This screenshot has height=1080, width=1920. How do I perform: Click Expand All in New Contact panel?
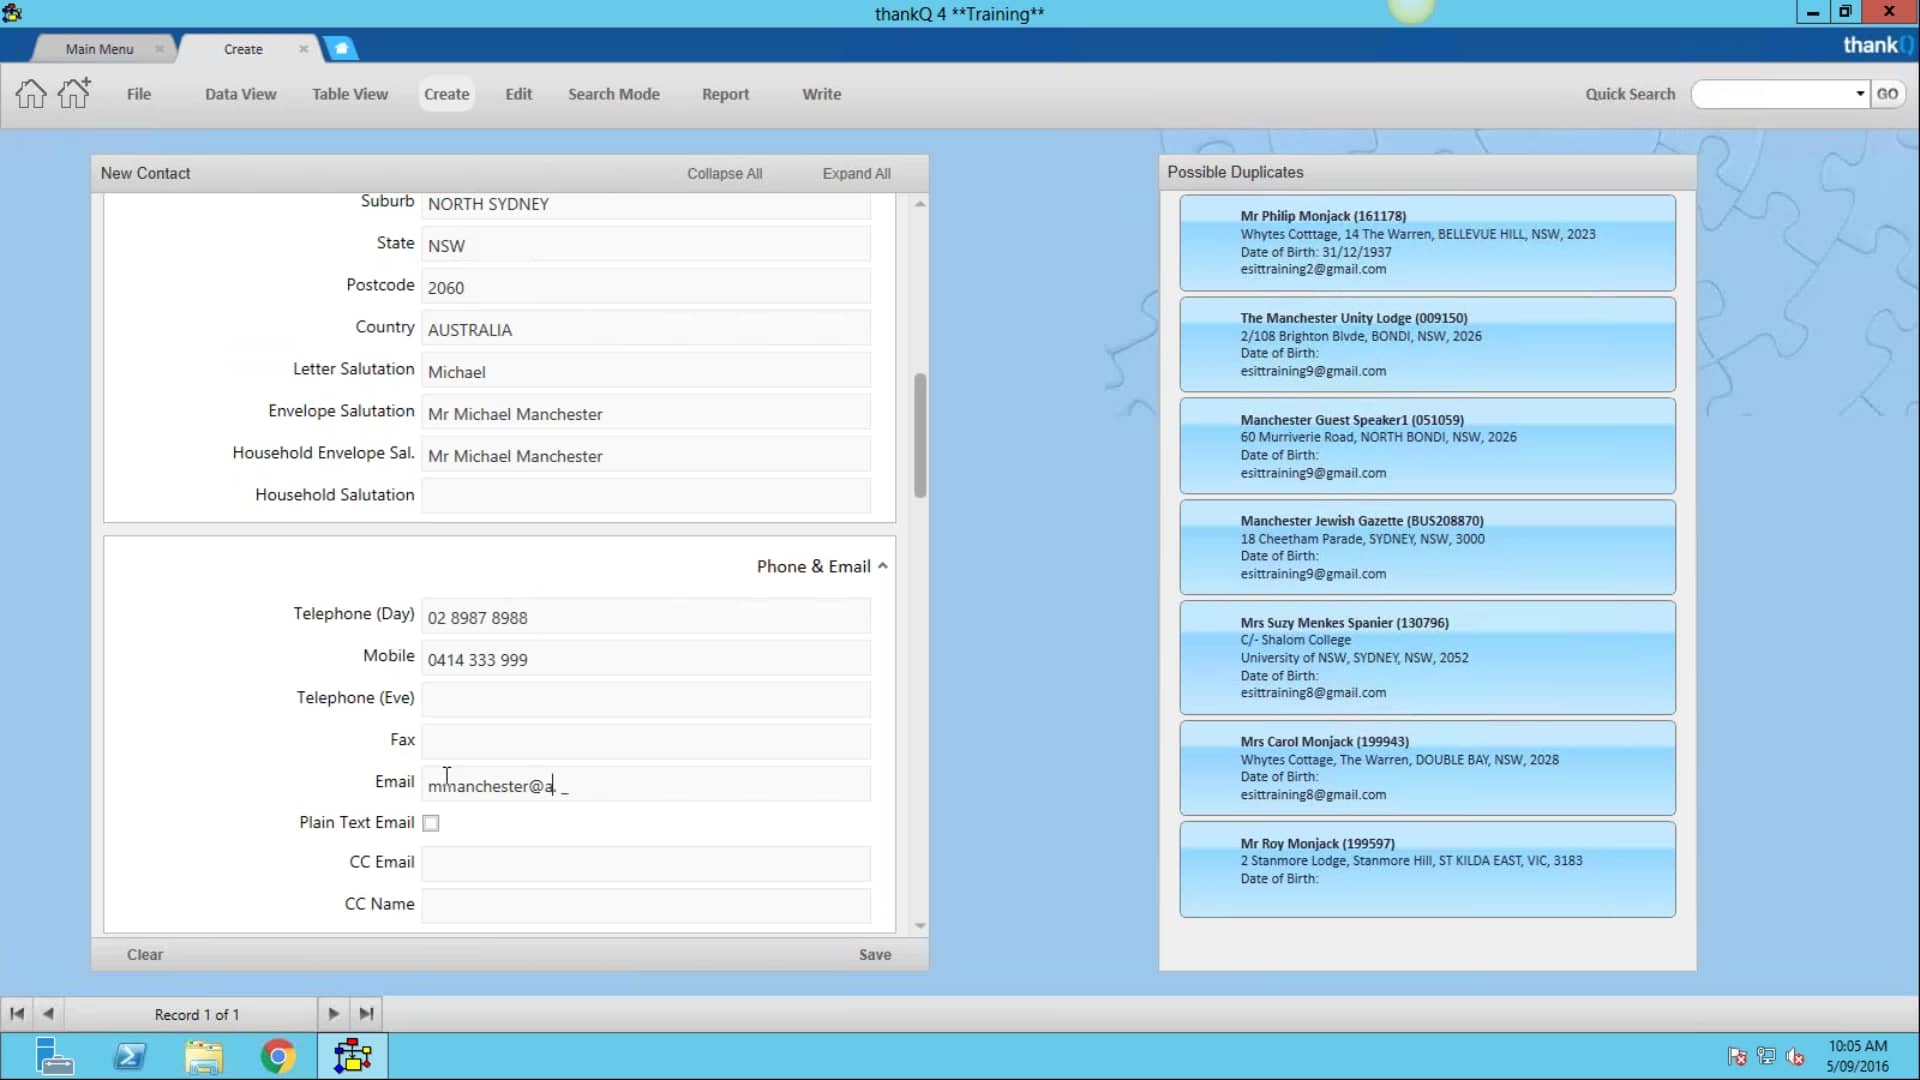click(856, 173)
